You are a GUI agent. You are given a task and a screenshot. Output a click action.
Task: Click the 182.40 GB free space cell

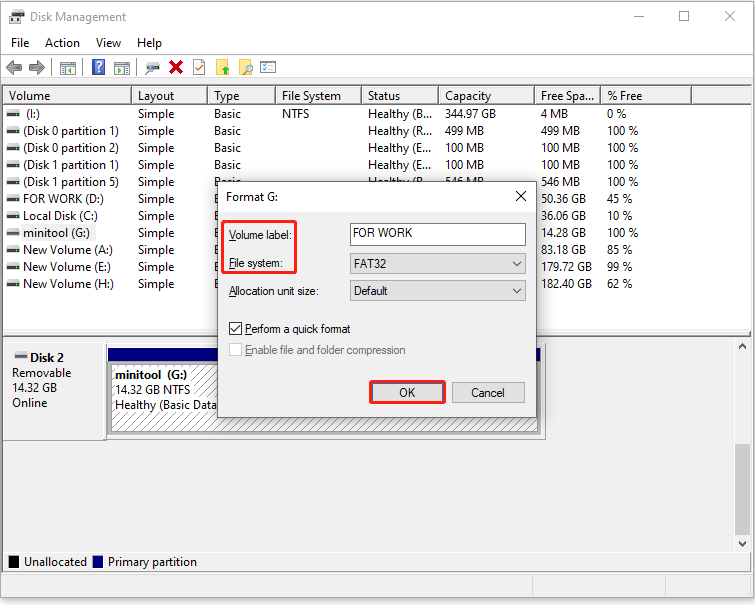coord(566,283)
